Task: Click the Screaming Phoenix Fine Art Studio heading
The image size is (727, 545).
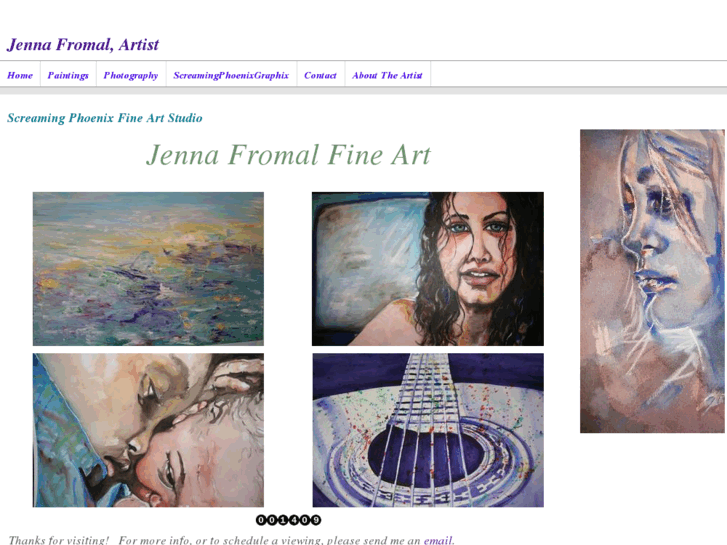Action: pyautogui.click(x=105, y=118)
